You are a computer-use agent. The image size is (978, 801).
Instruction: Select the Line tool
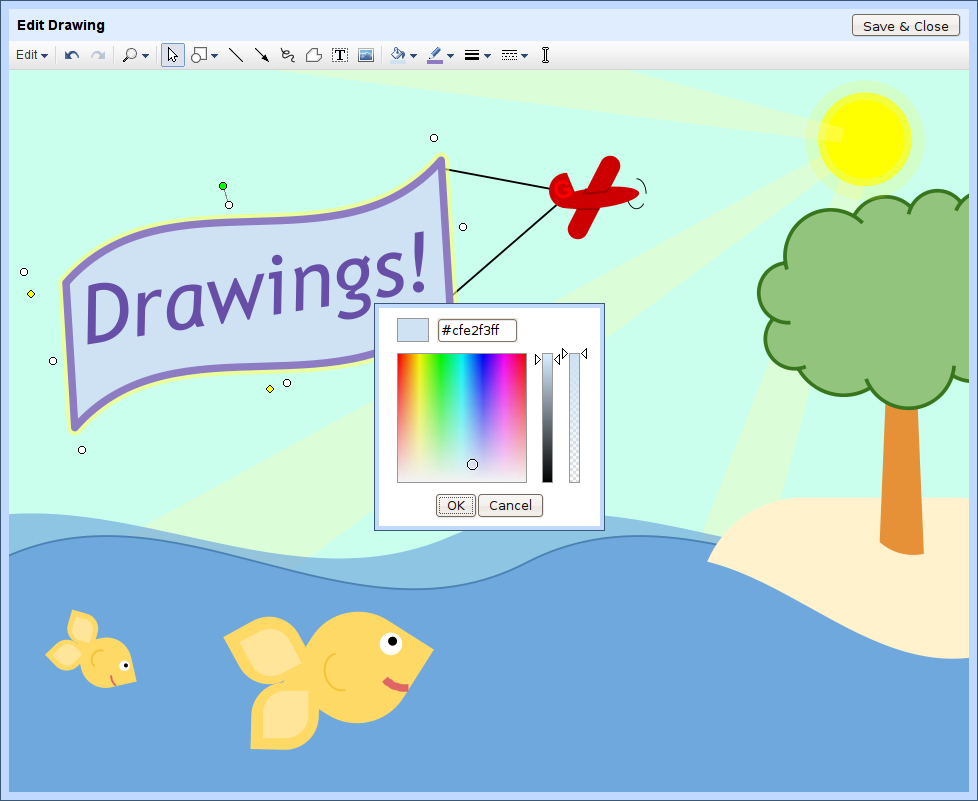click(x=236, y=55)
